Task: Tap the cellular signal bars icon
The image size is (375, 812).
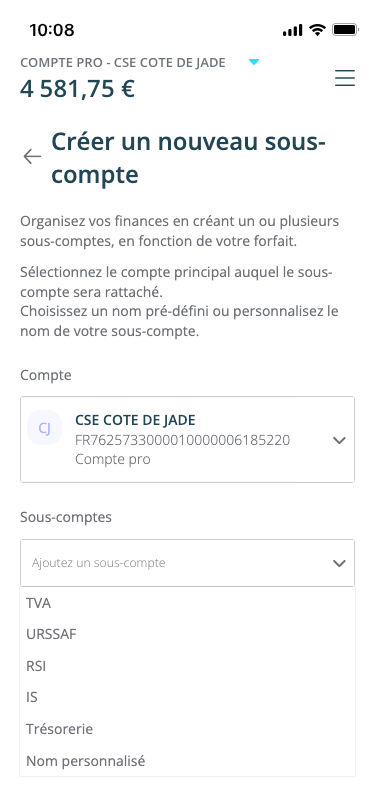Action: (x=292, y=30)
